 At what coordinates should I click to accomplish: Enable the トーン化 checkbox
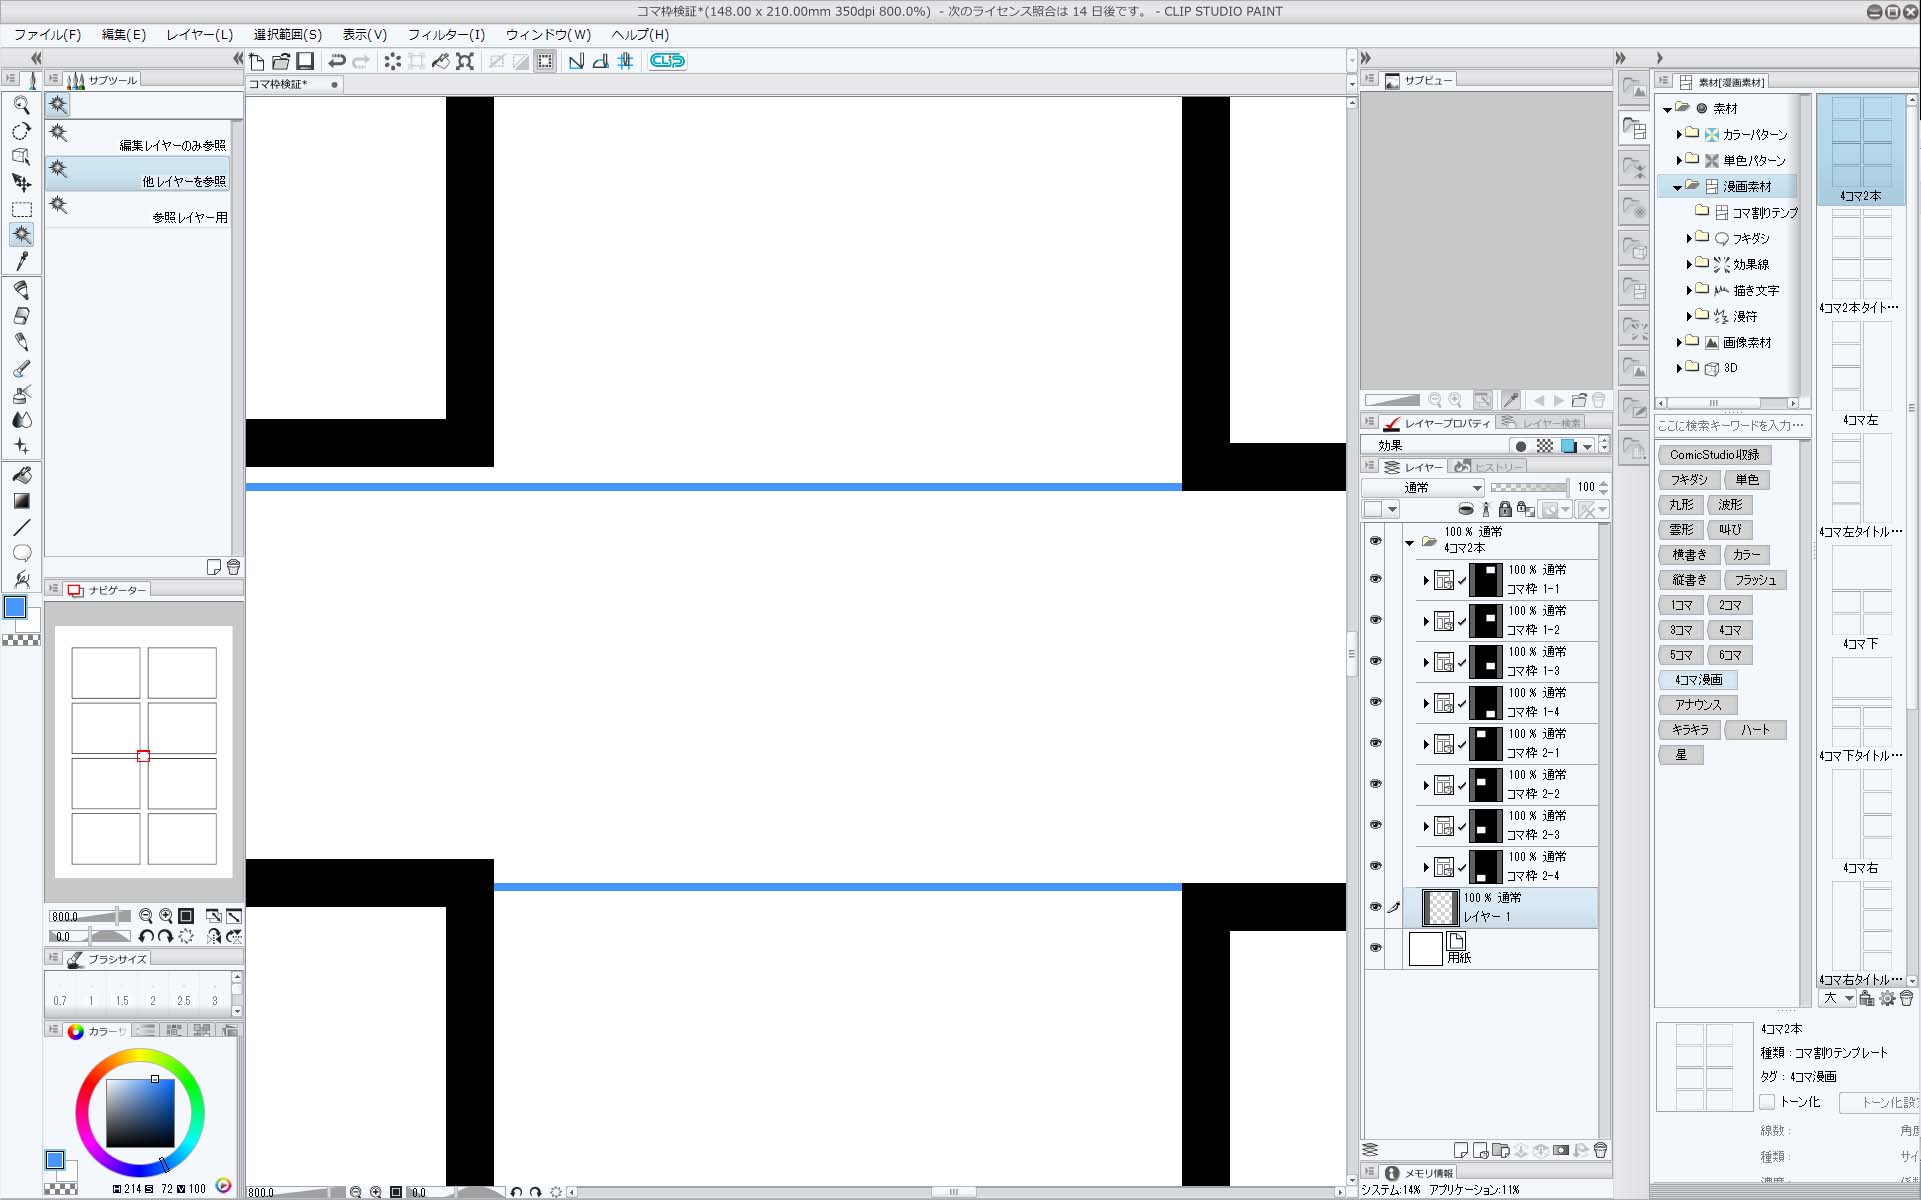click(x=1767, y=1101)
